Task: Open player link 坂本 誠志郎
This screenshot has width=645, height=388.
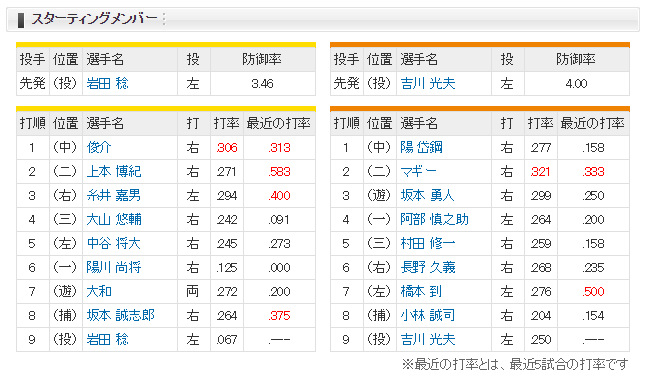Action: click(121, 315)
